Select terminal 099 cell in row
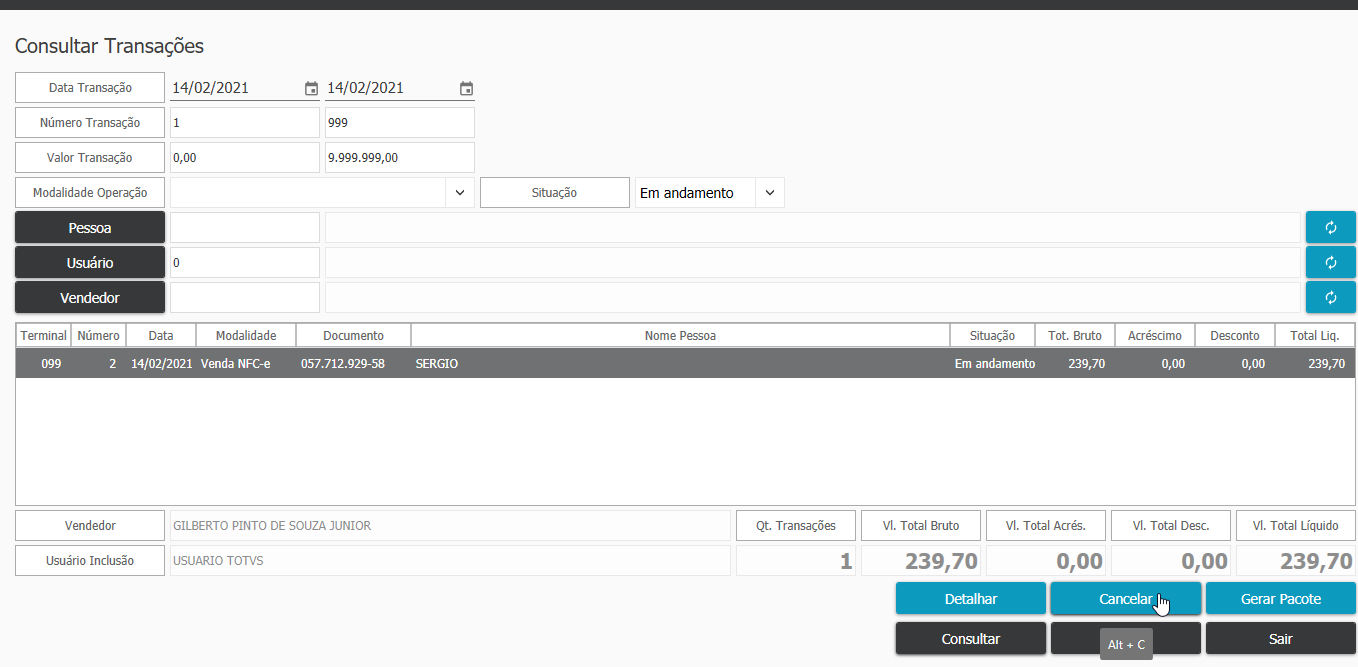The image size is (1358, 667). click(x=43, y=364)
